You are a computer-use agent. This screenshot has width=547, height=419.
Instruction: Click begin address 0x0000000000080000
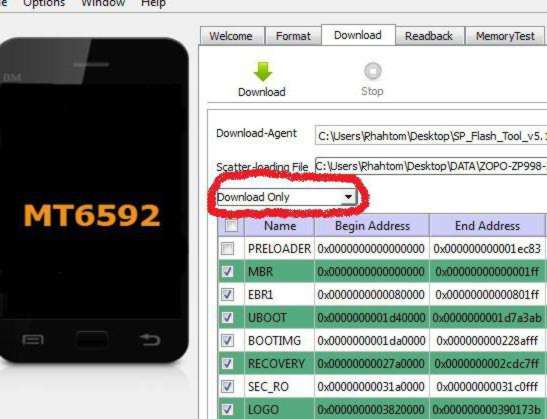click(371, 294)
